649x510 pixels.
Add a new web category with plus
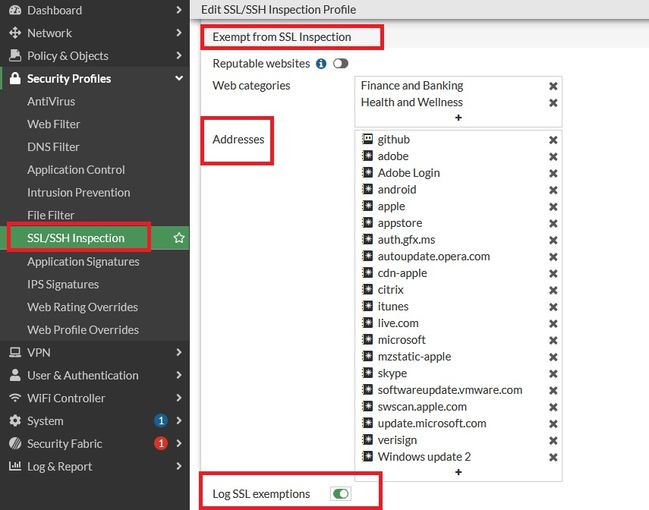[x=458, y=118]
